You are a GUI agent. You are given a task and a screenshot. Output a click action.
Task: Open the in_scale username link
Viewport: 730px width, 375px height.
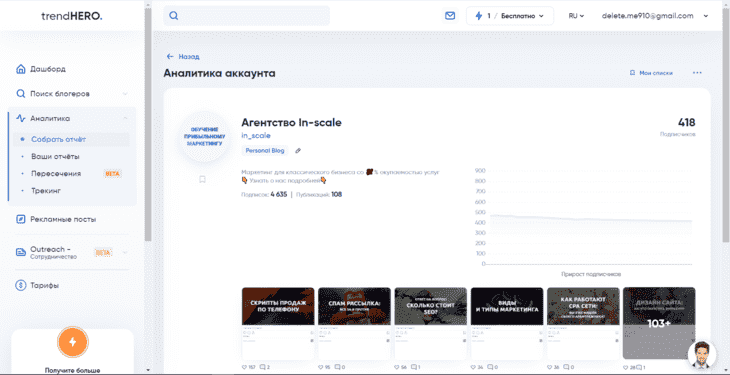[x=256, y=136]
